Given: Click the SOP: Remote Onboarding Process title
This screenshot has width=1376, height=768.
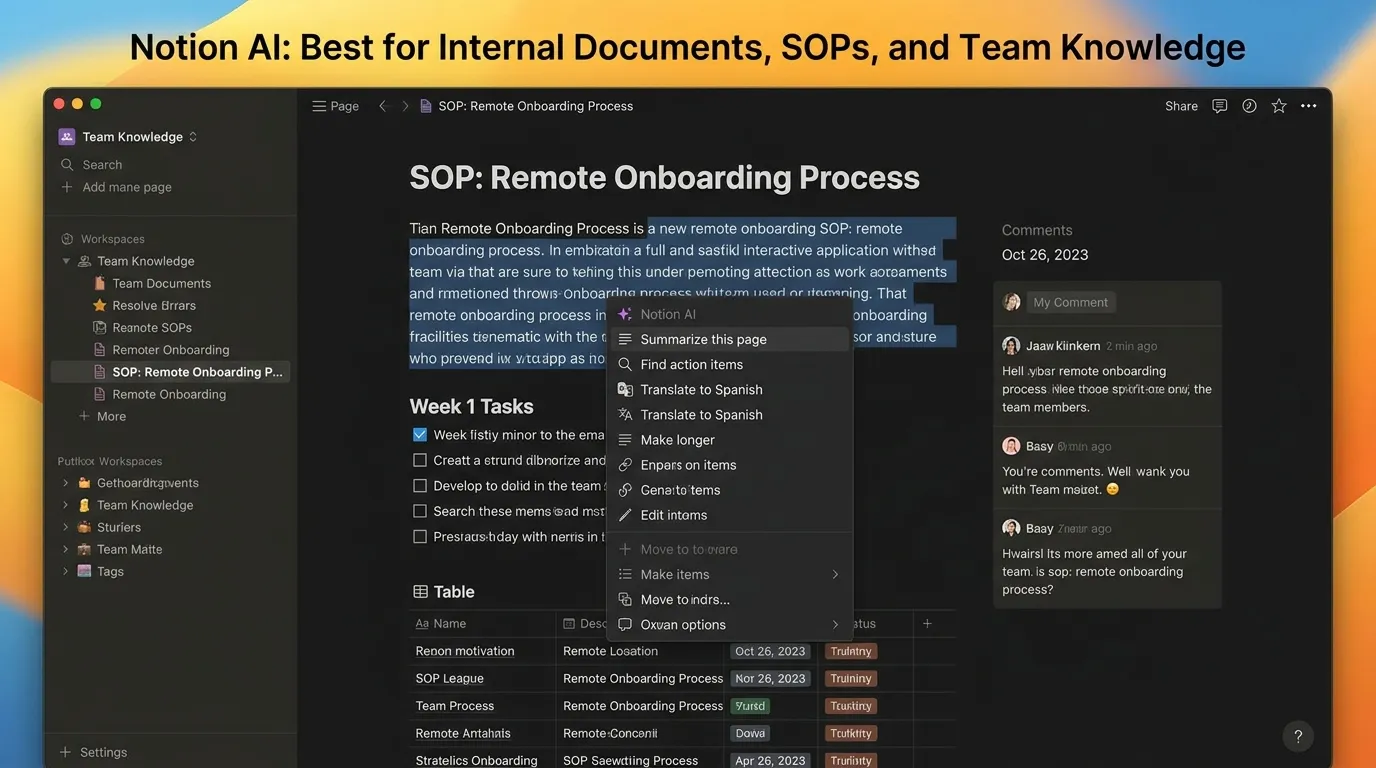Looking at the screenshot, I should click(664, 177).
